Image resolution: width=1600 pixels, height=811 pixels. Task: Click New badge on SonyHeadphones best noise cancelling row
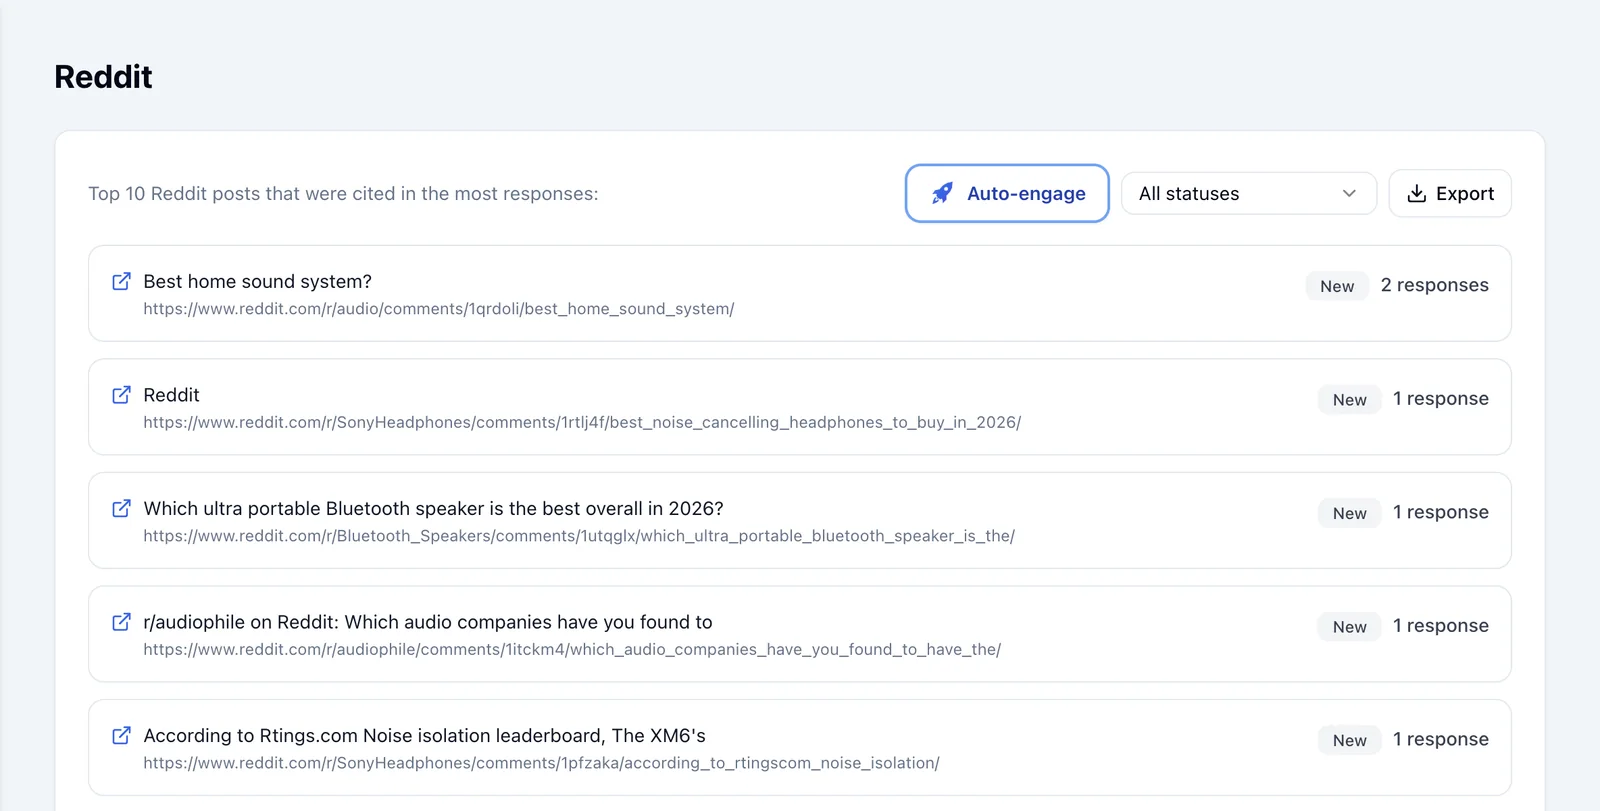[x=1349, y=399]
